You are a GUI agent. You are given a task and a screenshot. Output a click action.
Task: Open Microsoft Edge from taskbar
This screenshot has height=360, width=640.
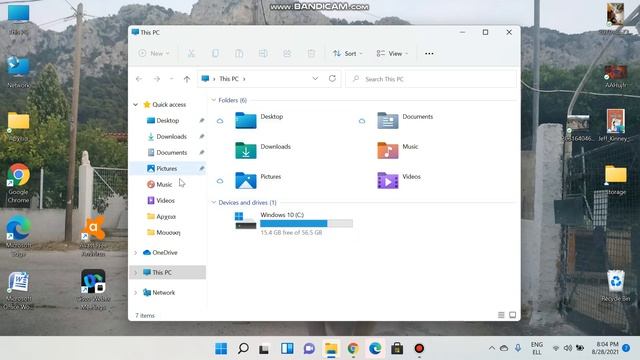pos(375,349)
